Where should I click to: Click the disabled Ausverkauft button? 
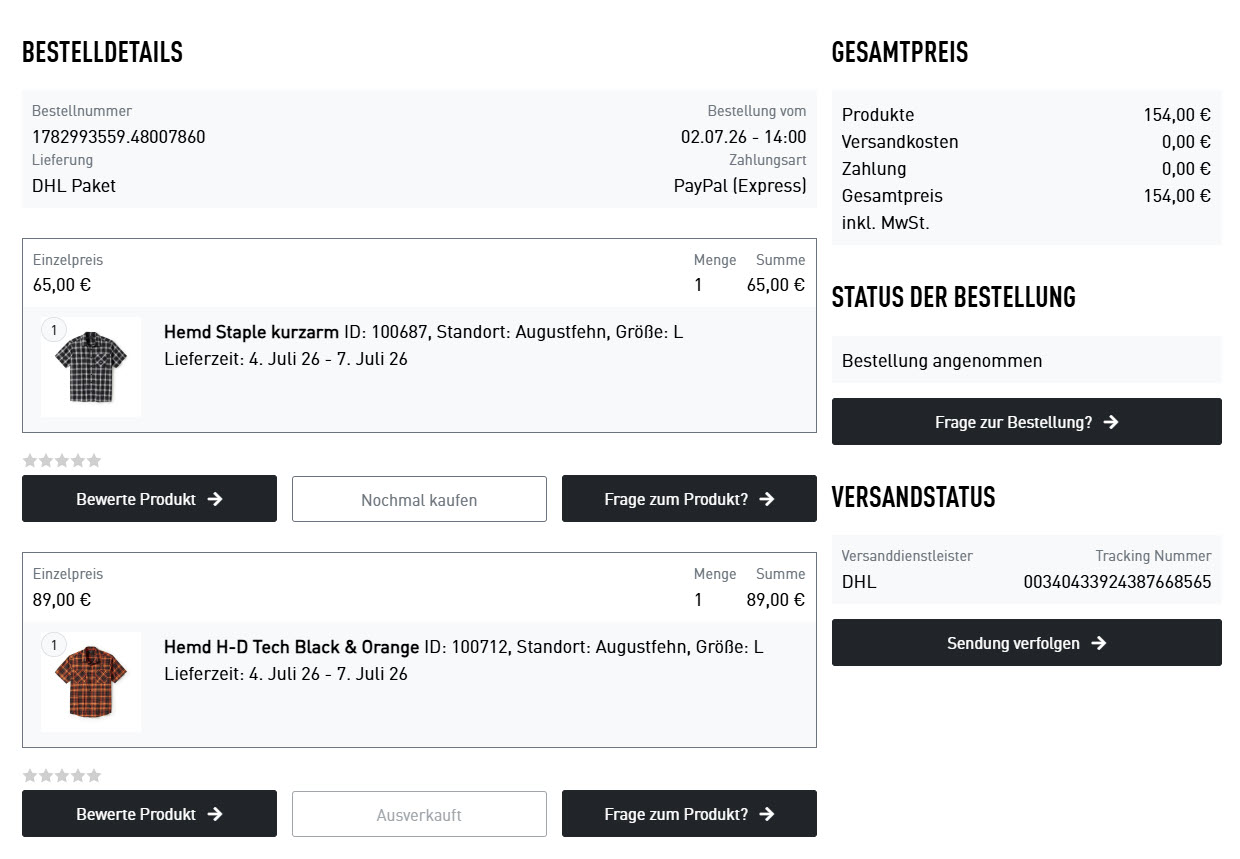pos(419,814)
